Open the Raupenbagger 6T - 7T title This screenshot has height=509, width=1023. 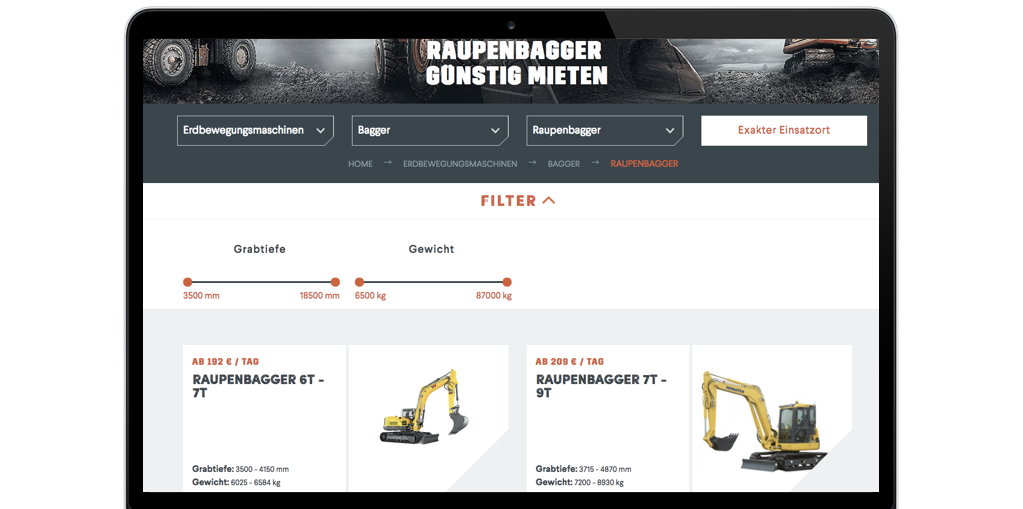point(258,386)
